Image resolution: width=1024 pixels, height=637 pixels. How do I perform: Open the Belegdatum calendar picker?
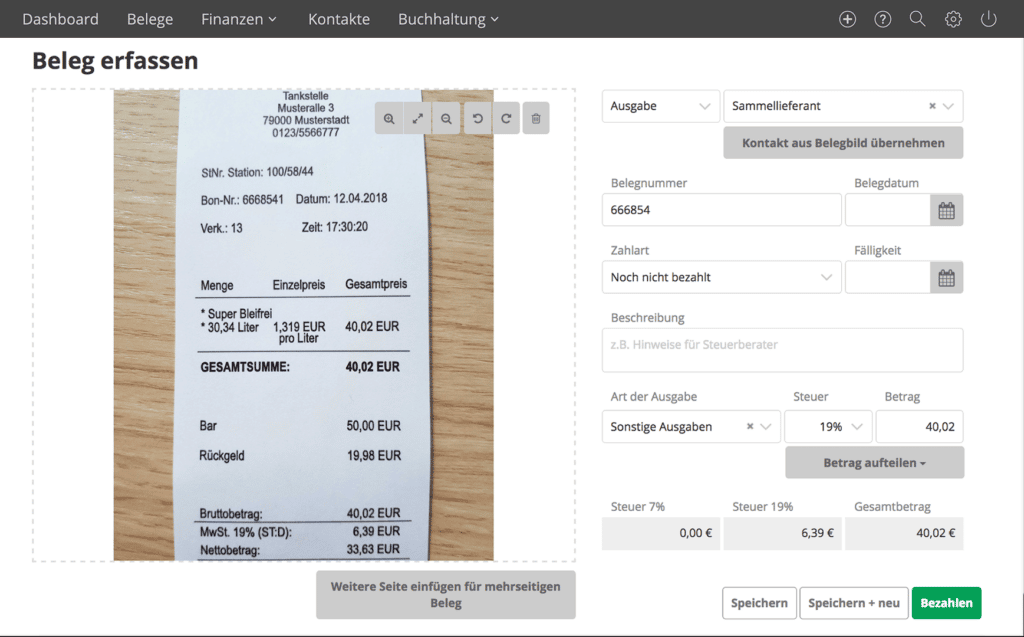(946, 210)
